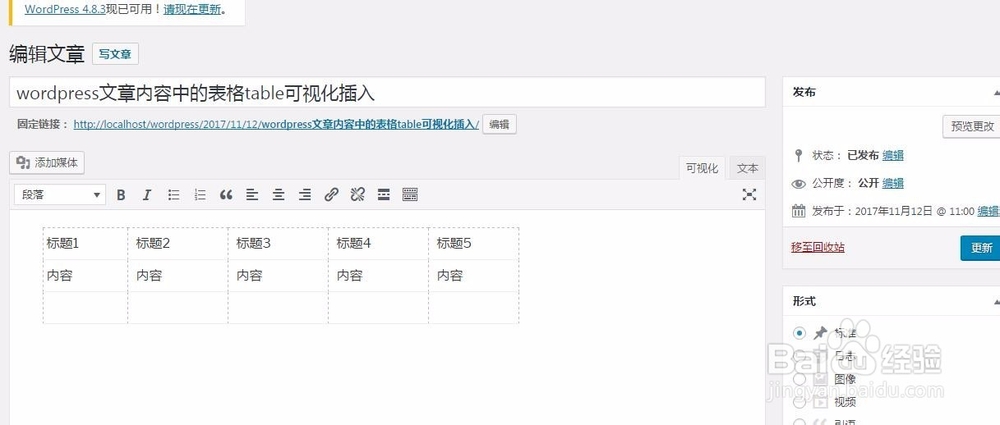Image resolution: width=1000 pixels, height=425 pixels.
Task: Click the 写文章 button
Action: click(x=115, y=54)
